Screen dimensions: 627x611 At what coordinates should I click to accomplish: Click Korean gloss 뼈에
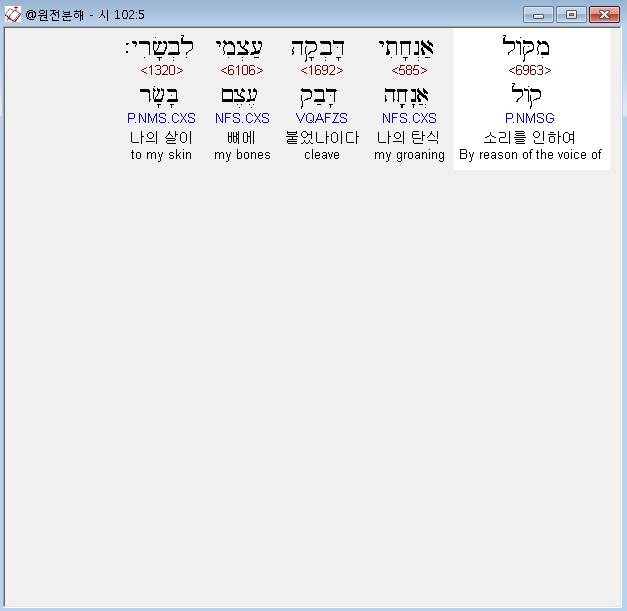click(x=241, y=138)
